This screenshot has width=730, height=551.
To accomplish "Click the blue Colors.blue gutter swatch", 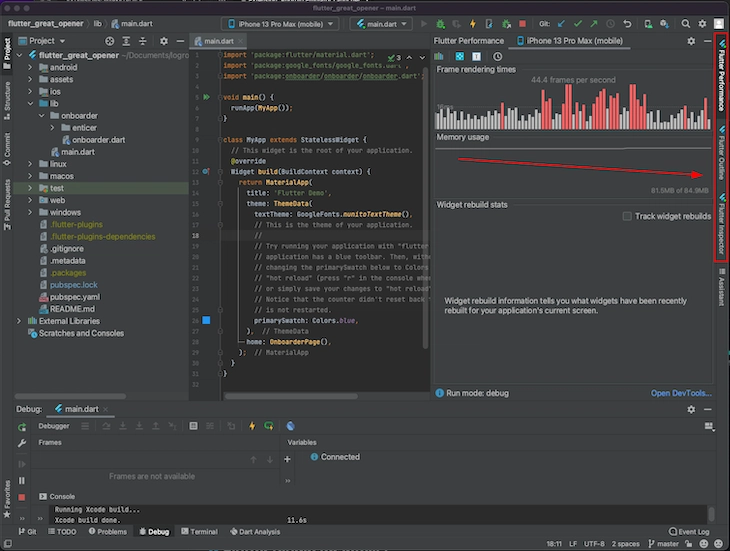I will [x=206, y=320].
